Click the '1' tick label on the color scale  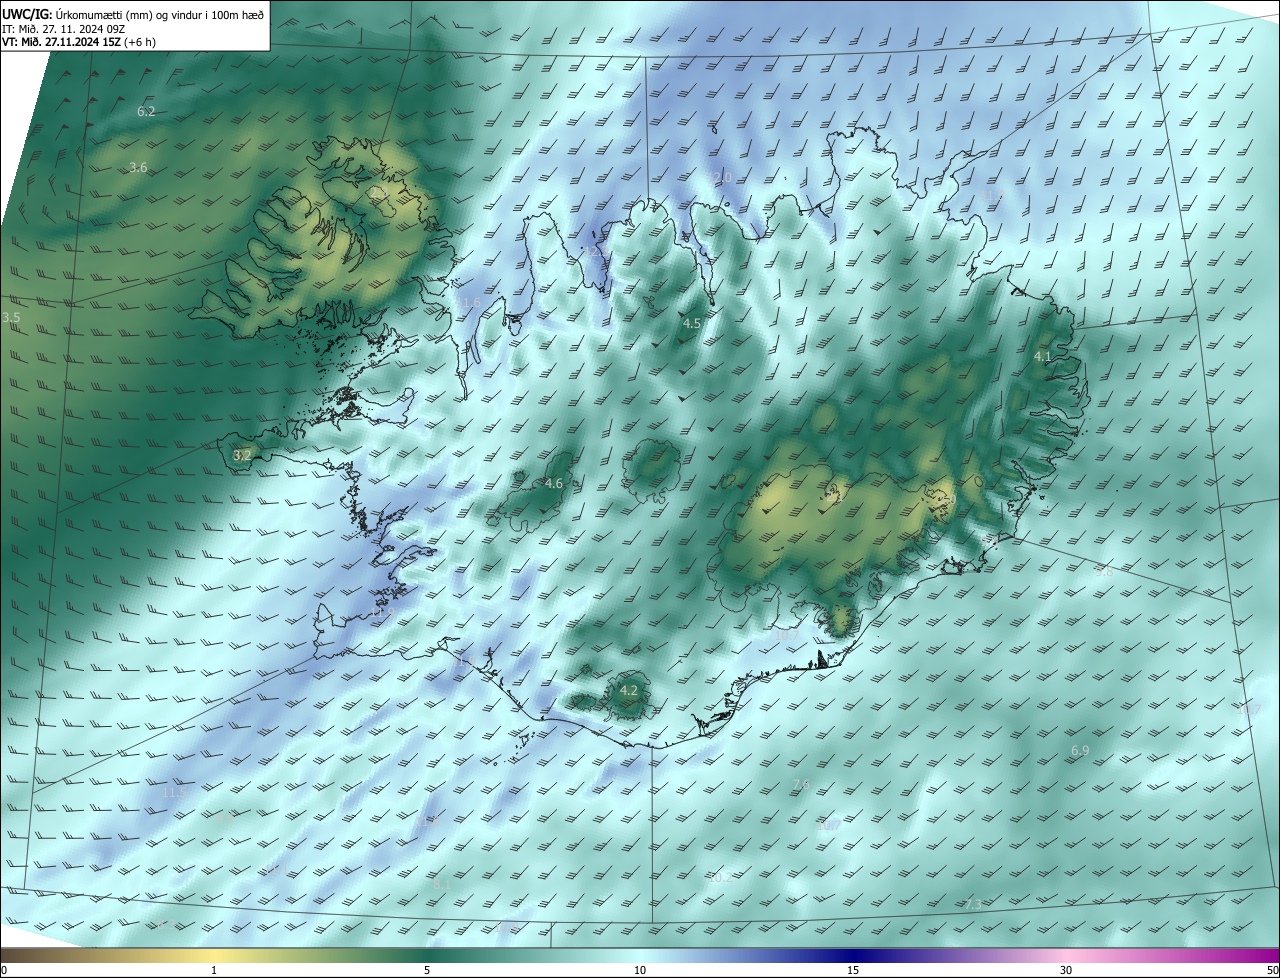214,970
